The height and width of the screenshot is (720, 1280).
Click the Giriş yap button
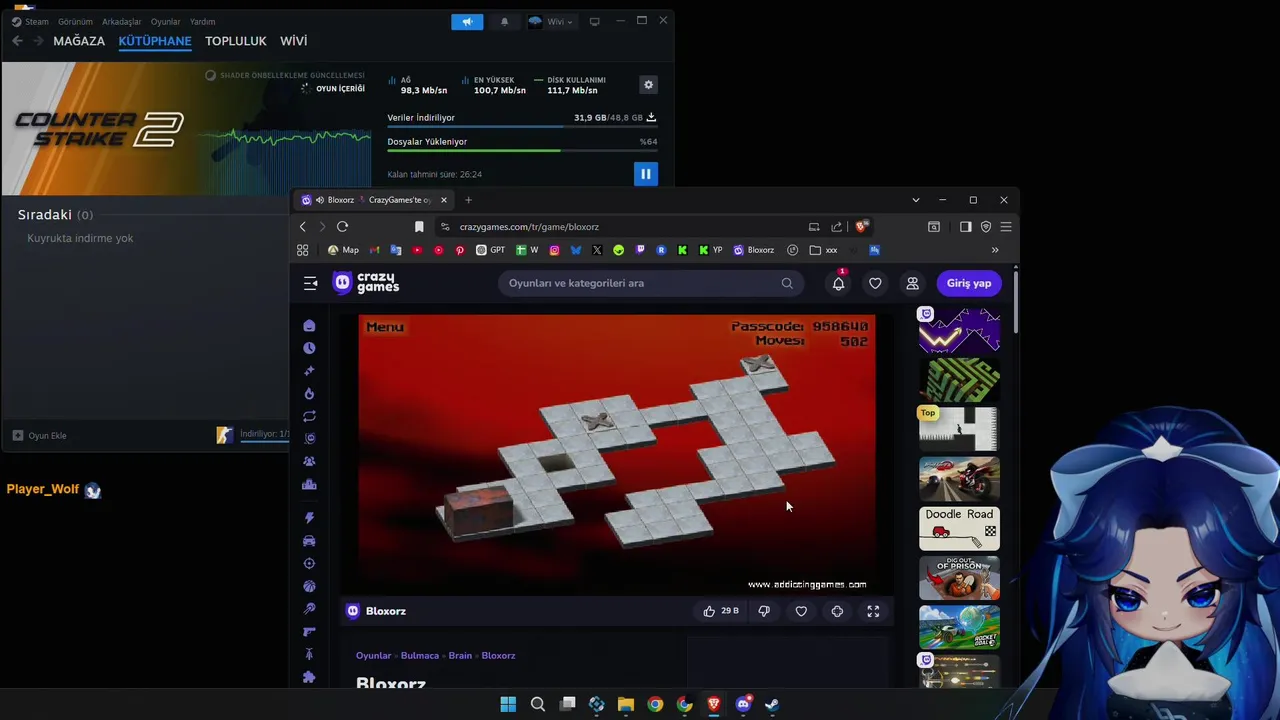(969, 283)
